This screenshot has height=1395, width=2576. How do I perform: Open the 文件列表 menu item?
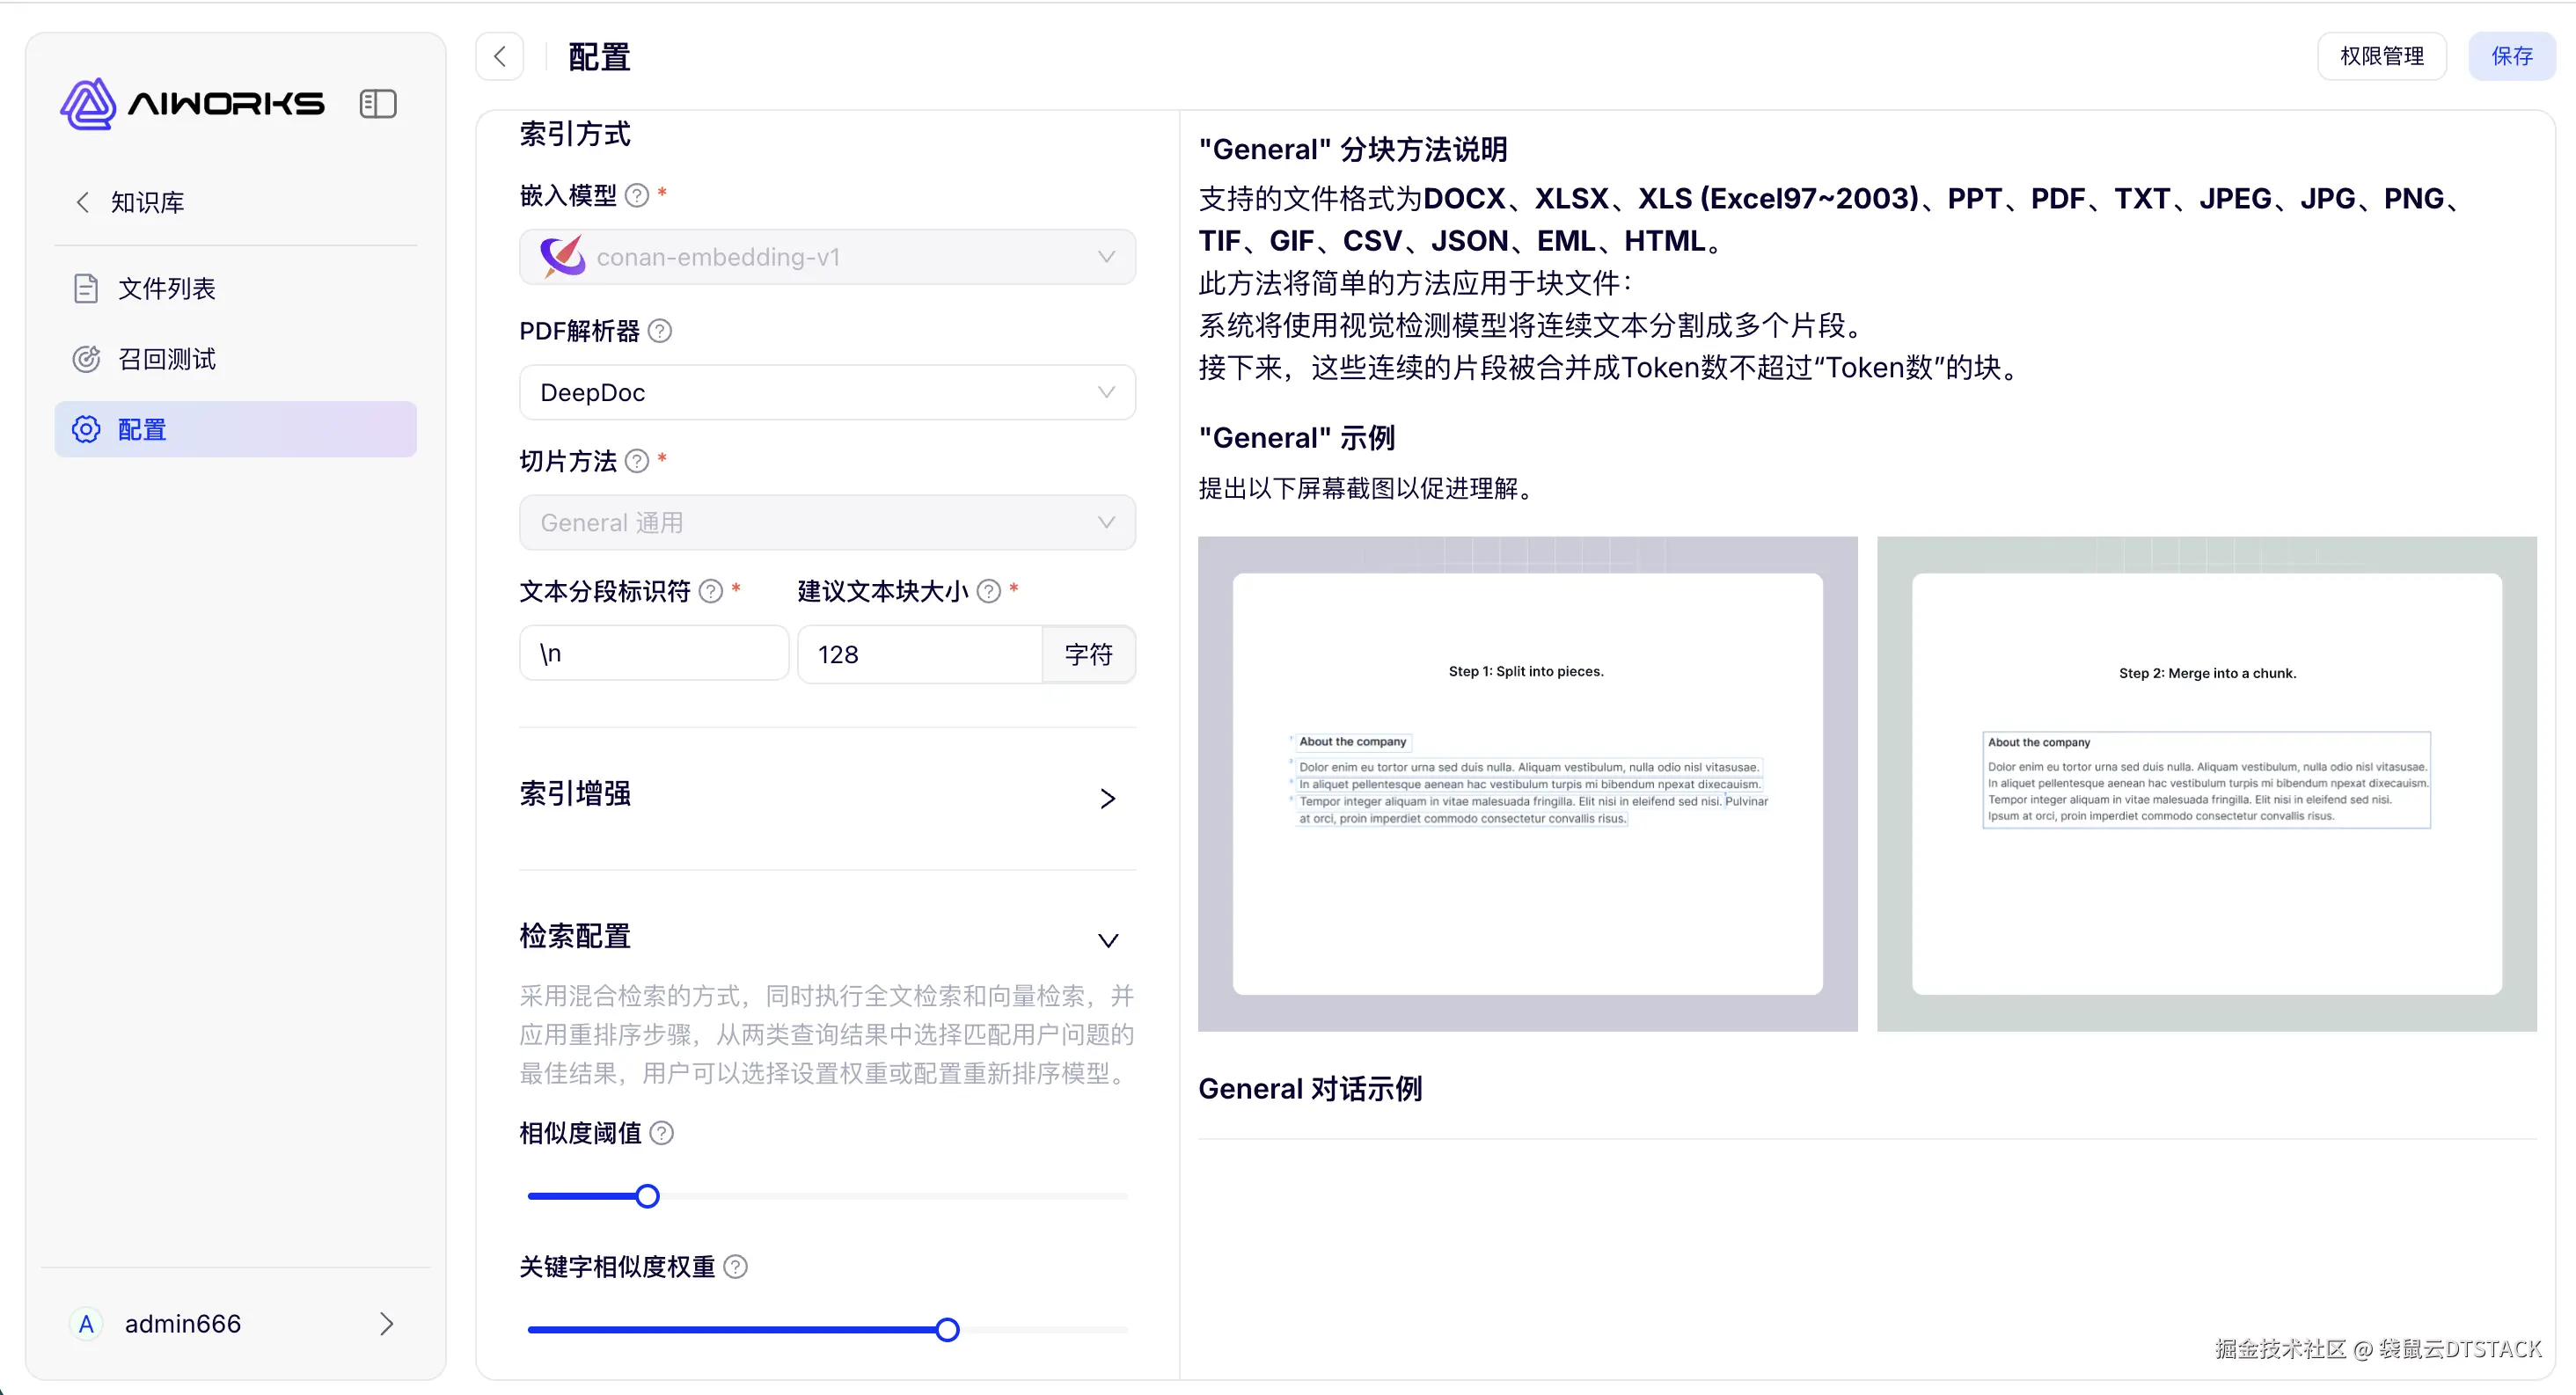(x=166, y=289)
